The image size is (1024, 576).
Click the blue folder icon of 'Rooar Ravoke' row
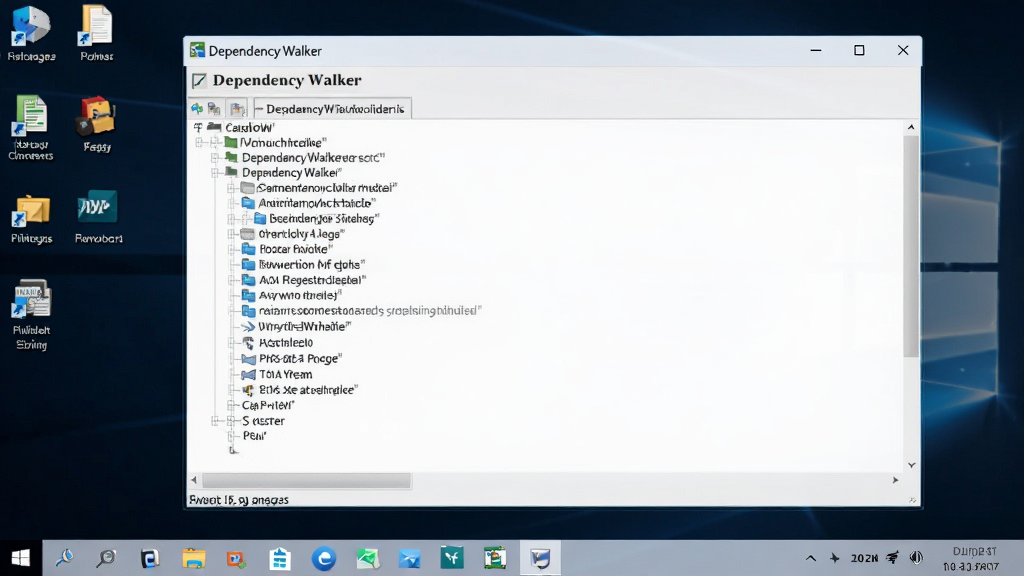click(248, 249)
